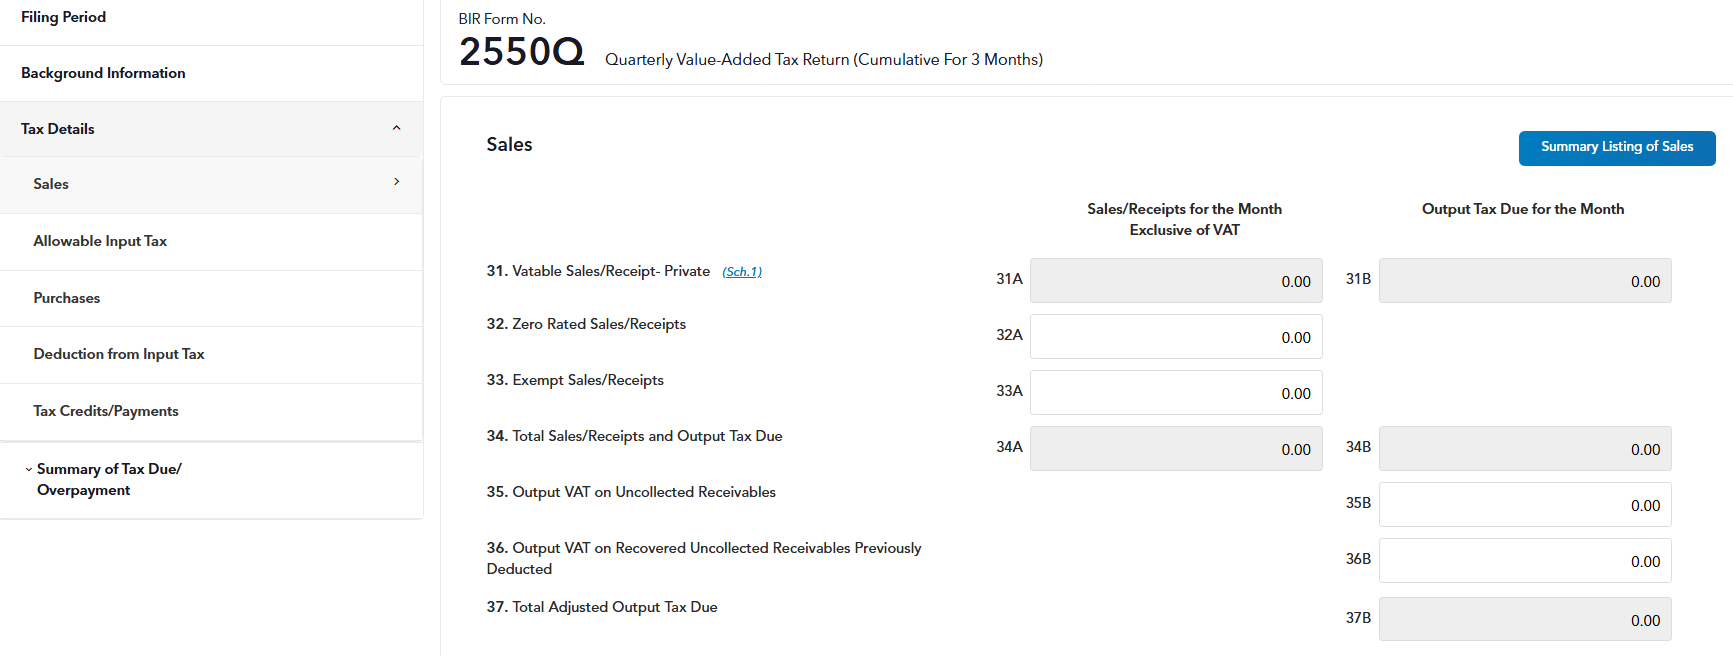Click the 35B Uncollected Receivables field
1733x656 pixels.
click(x=1524, y=505)
